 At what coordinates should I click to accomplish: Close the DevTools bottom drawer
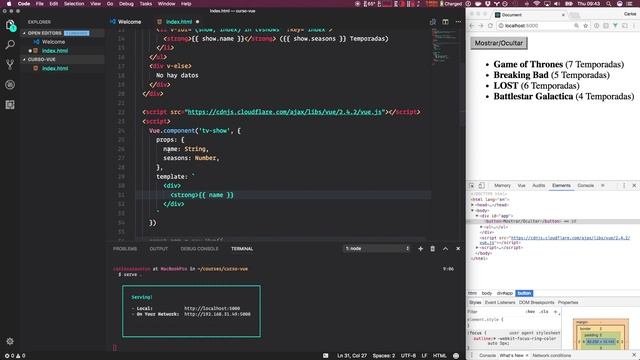(x=634, y=355)
